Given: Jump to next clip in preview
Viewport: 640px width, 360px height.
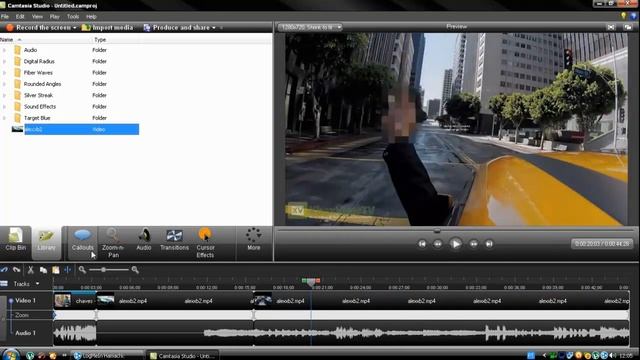Looking at the screenshot, I should point(489,244).
